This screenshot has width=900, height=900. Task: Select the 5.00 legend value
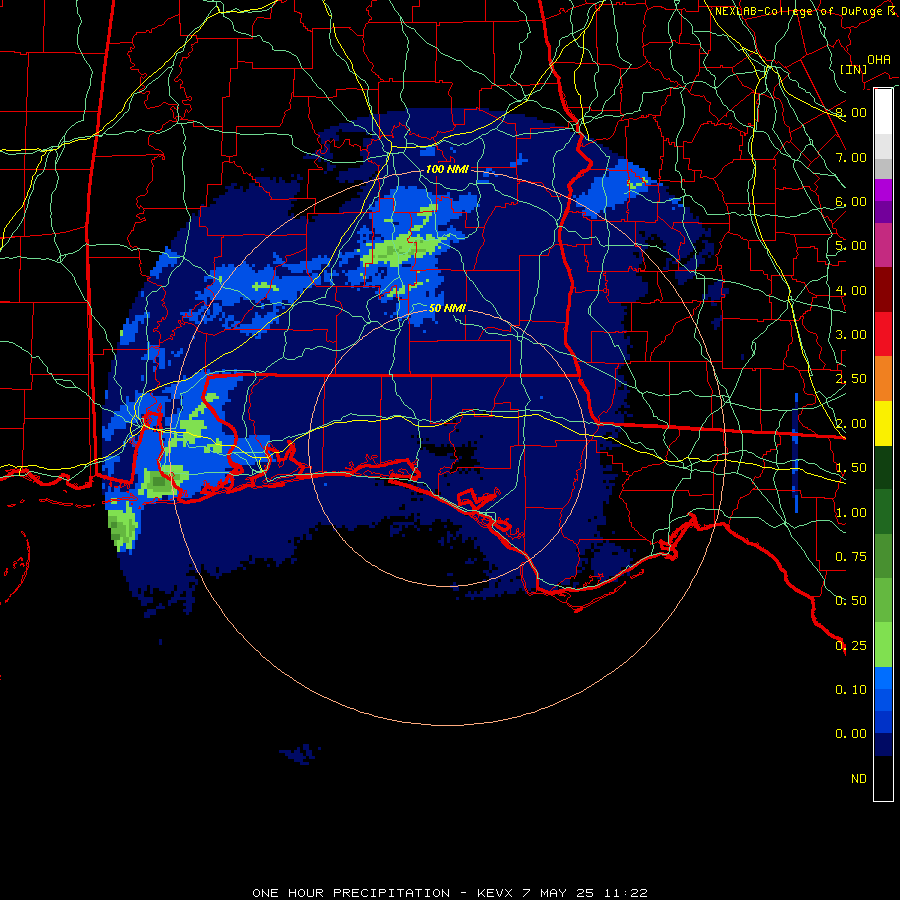(851, 246)
